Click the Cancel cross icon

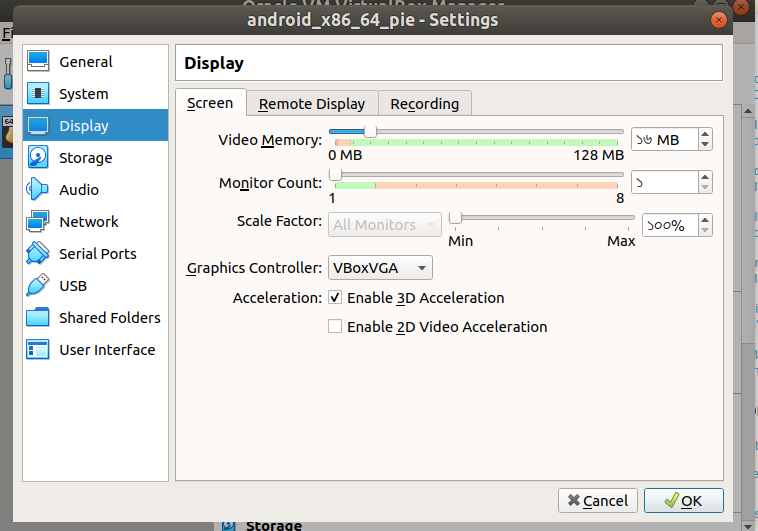[x=574, y=500]
